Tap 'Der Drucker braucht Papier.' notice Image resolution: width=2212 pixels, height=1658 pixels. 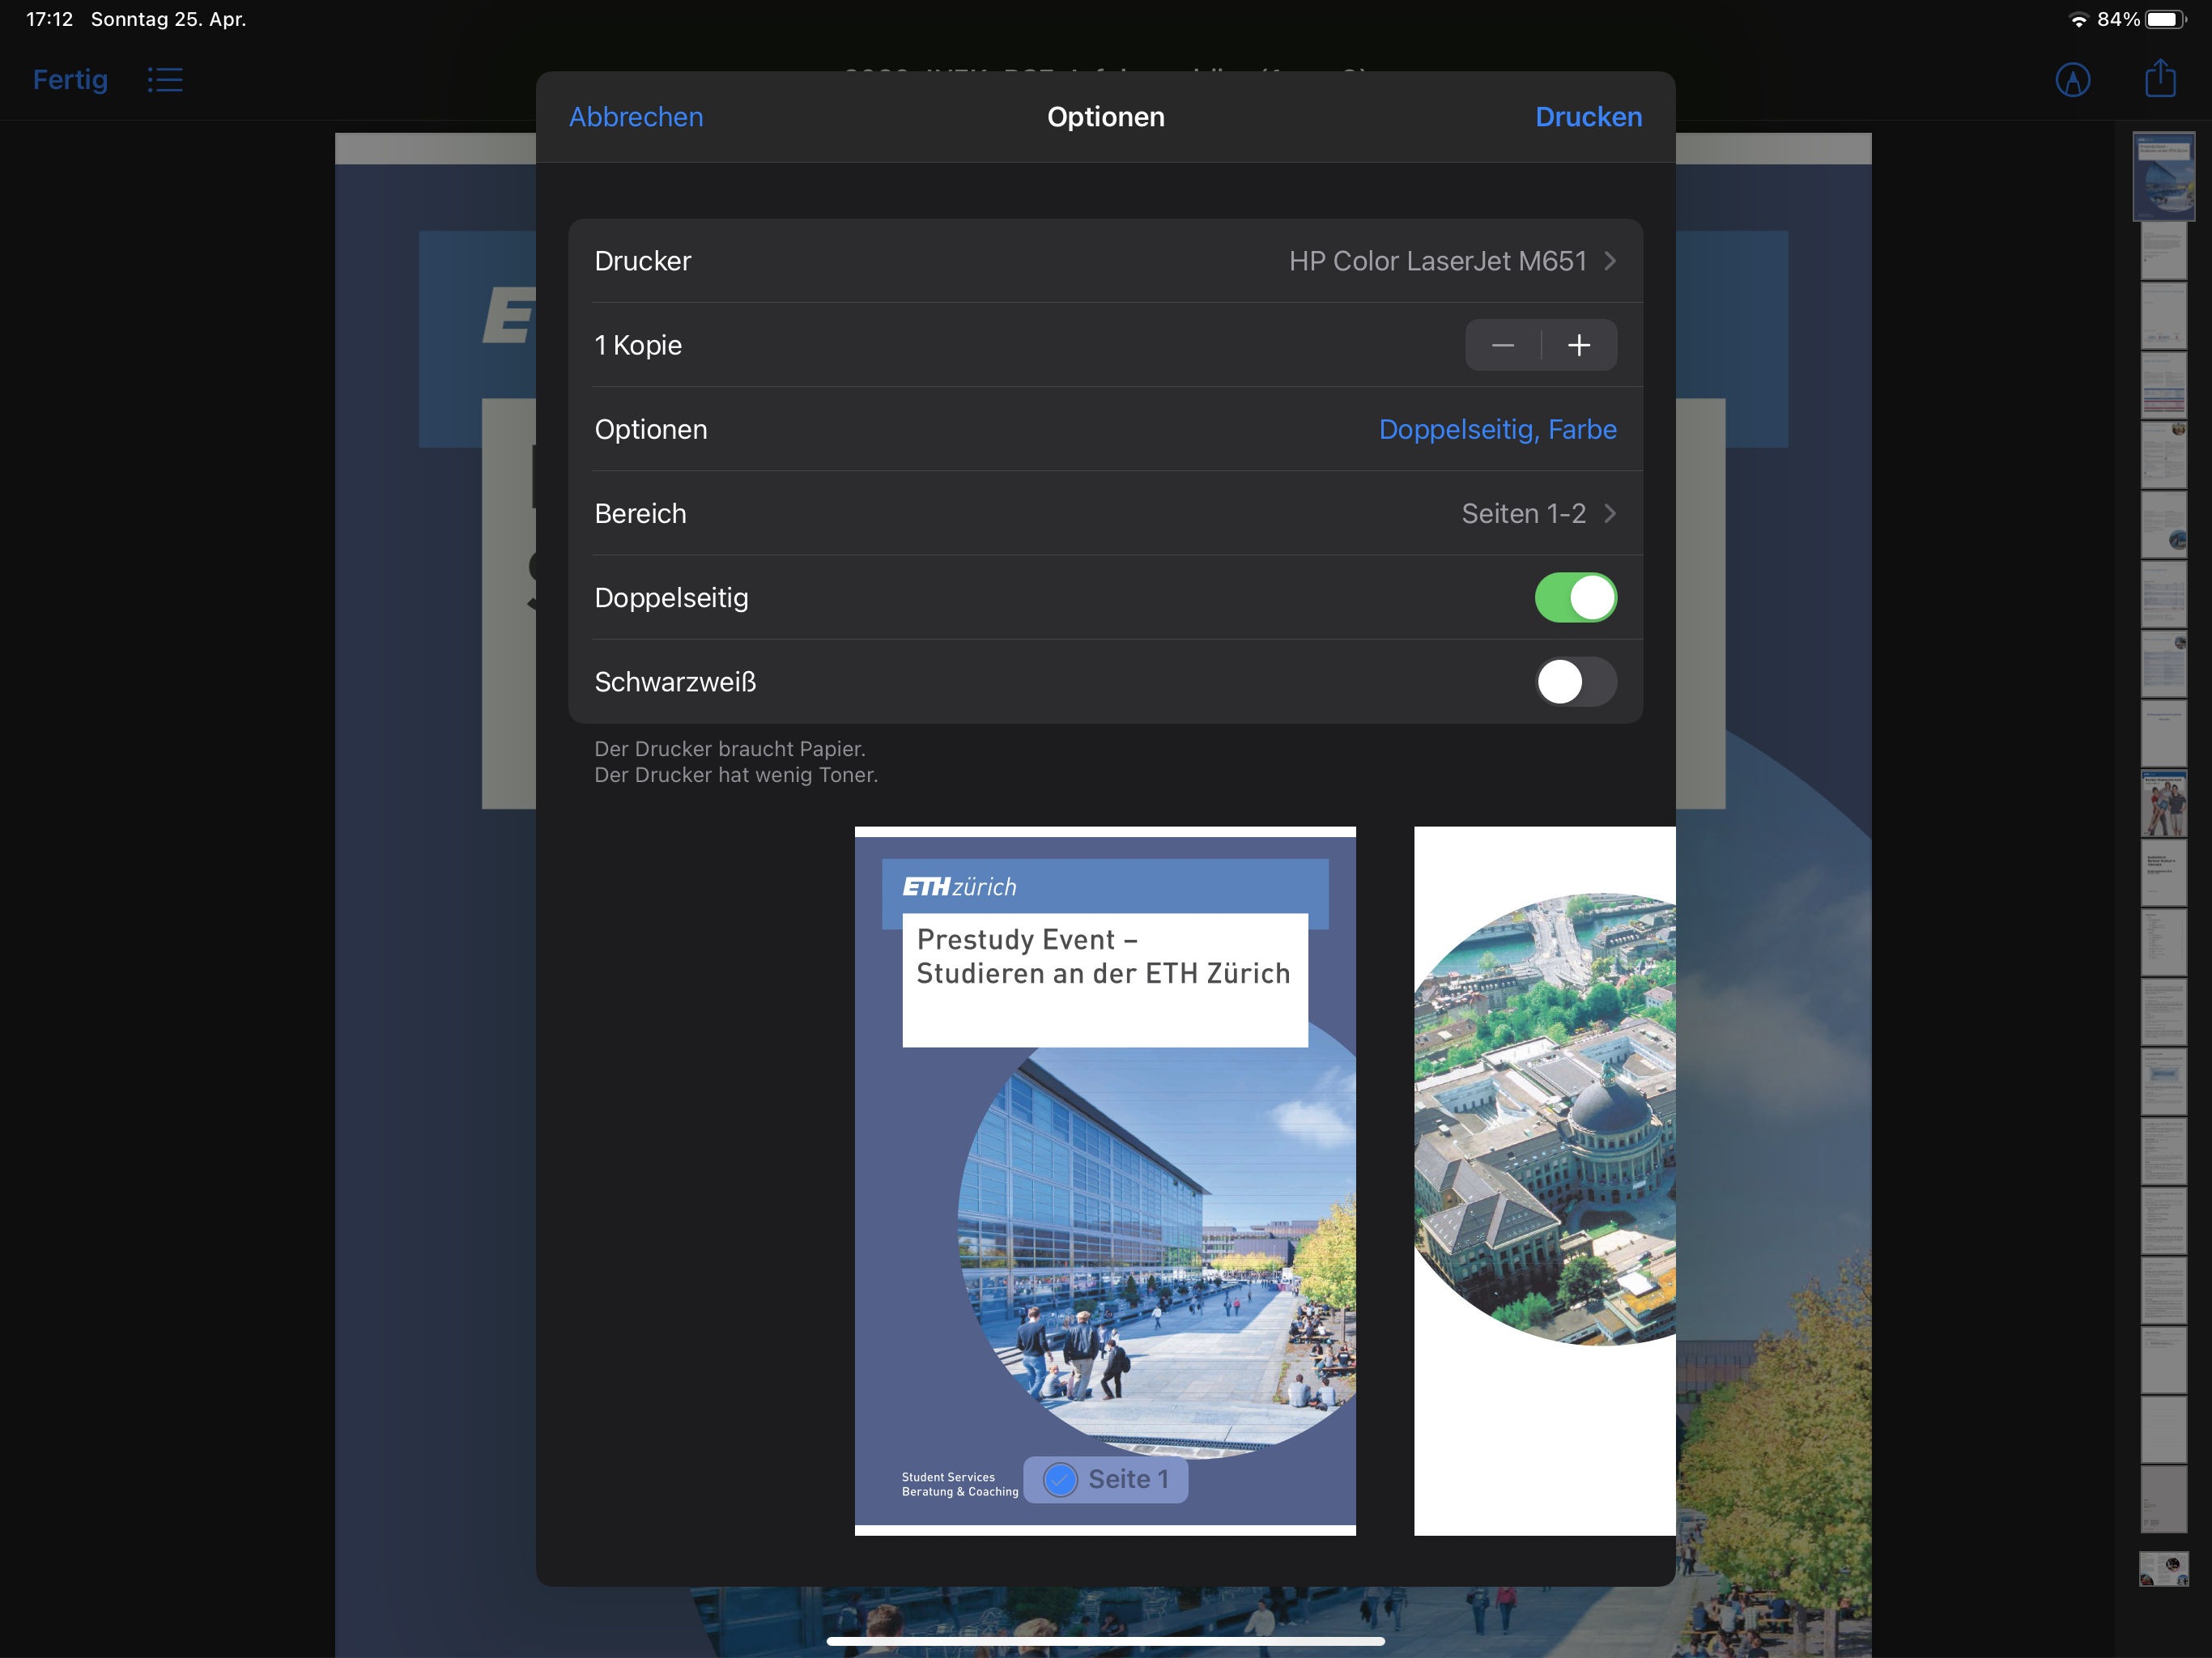[730, 749]
